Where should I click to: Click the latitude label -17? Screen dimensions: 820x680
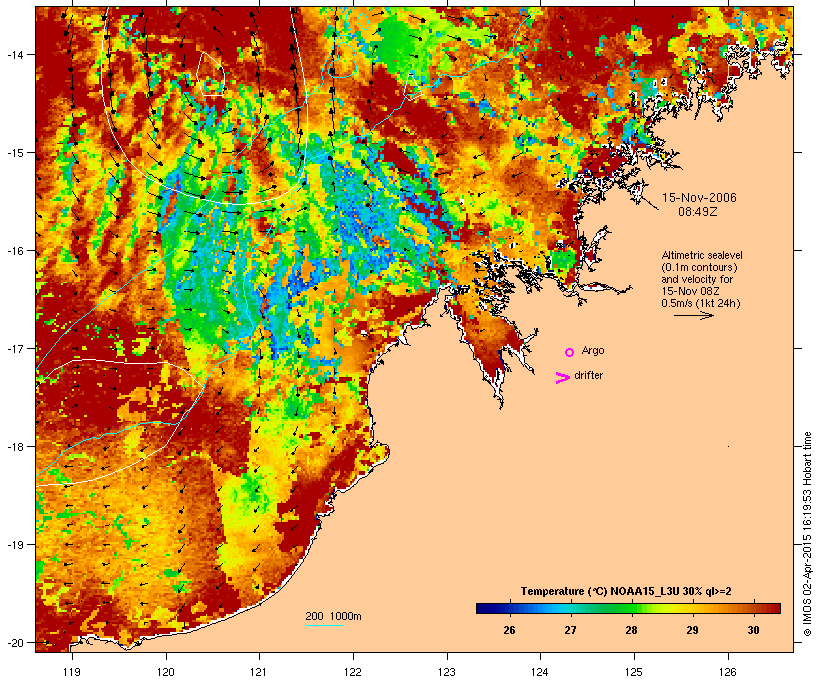click(x=14, y=348)
